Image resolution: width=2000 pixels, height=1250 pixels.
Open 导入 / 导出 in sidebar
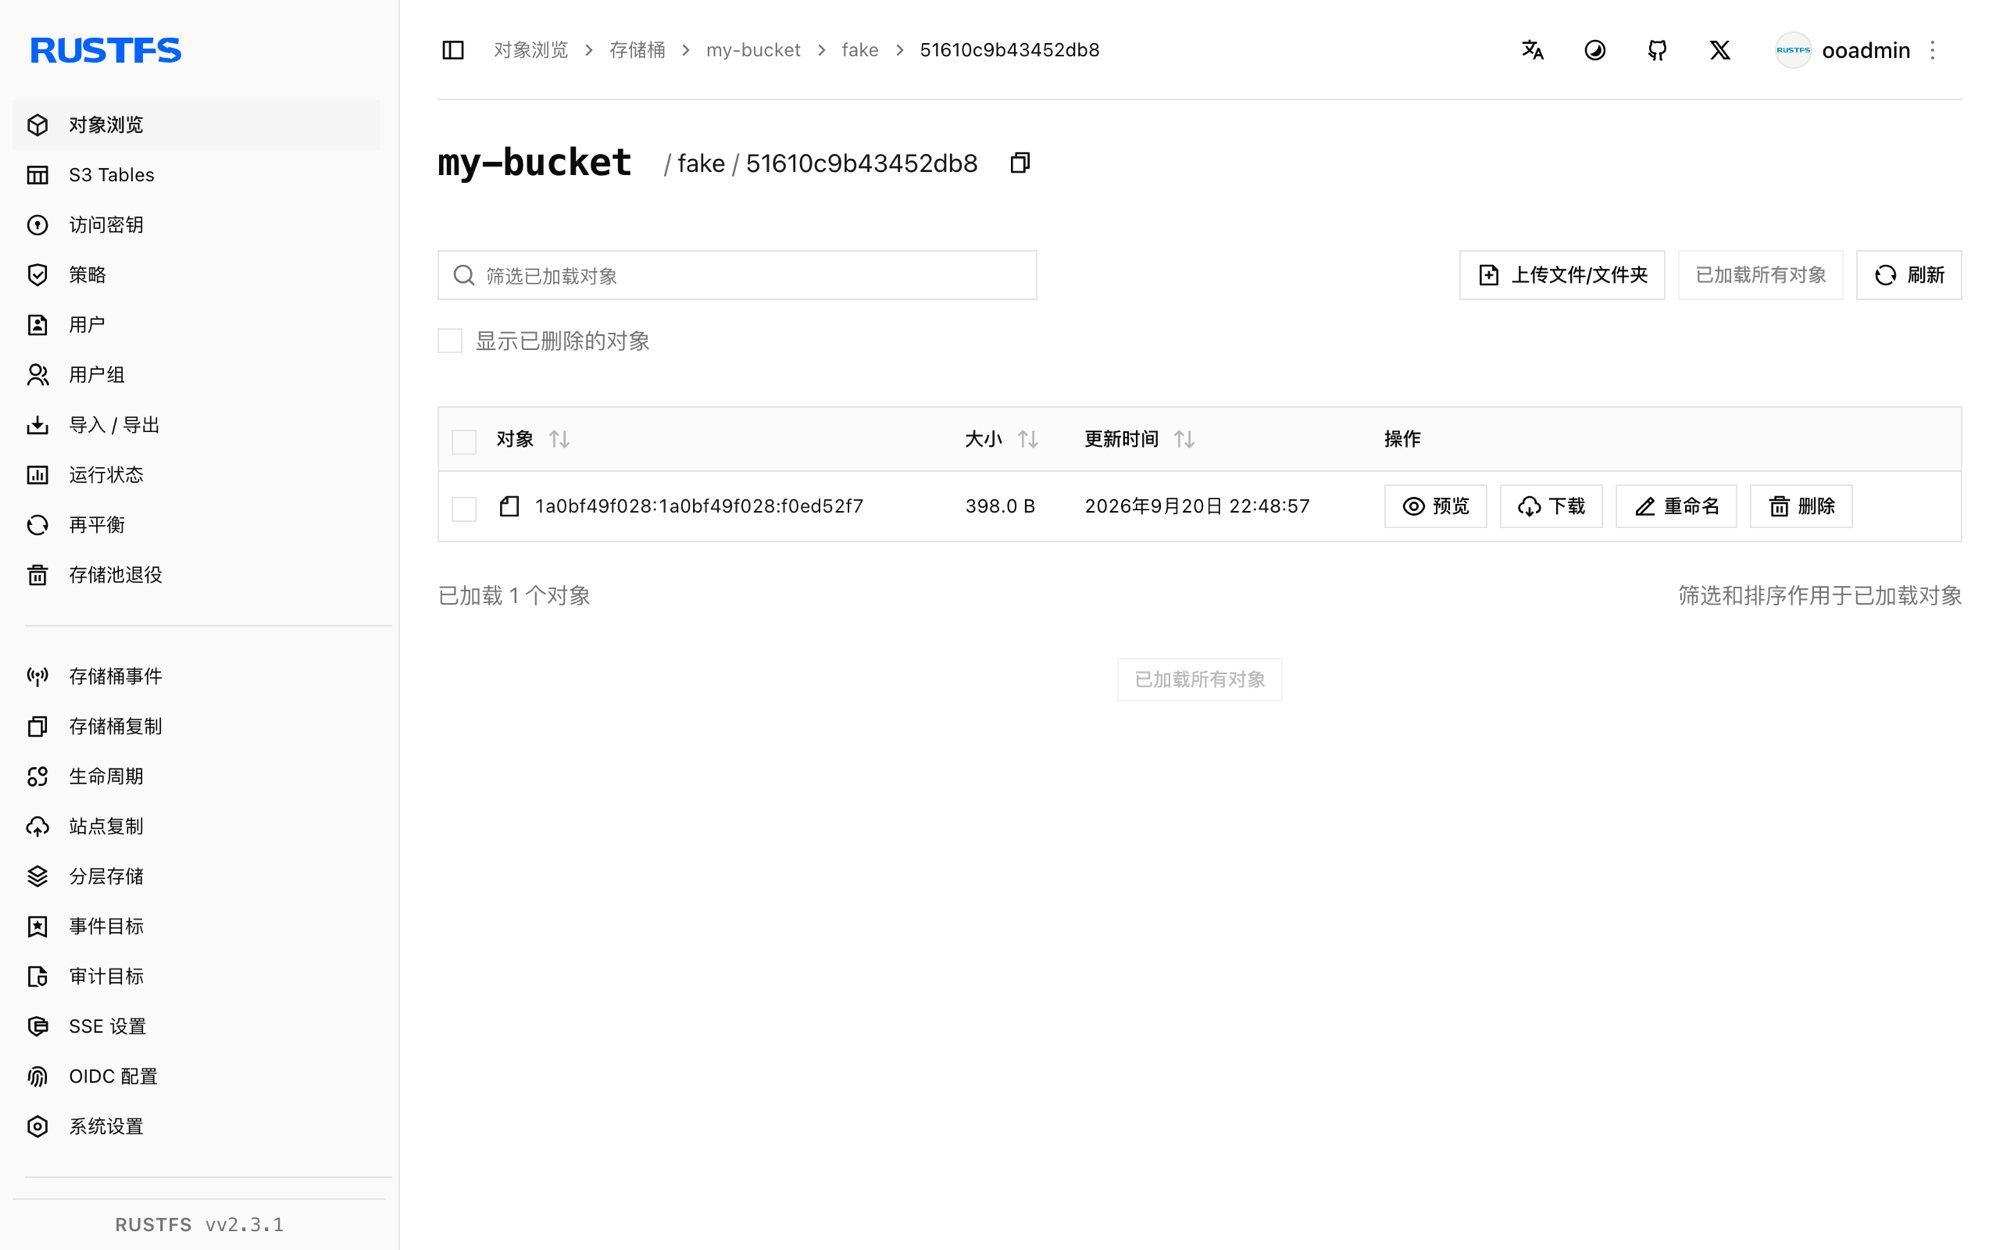click(x=196, y=425)
